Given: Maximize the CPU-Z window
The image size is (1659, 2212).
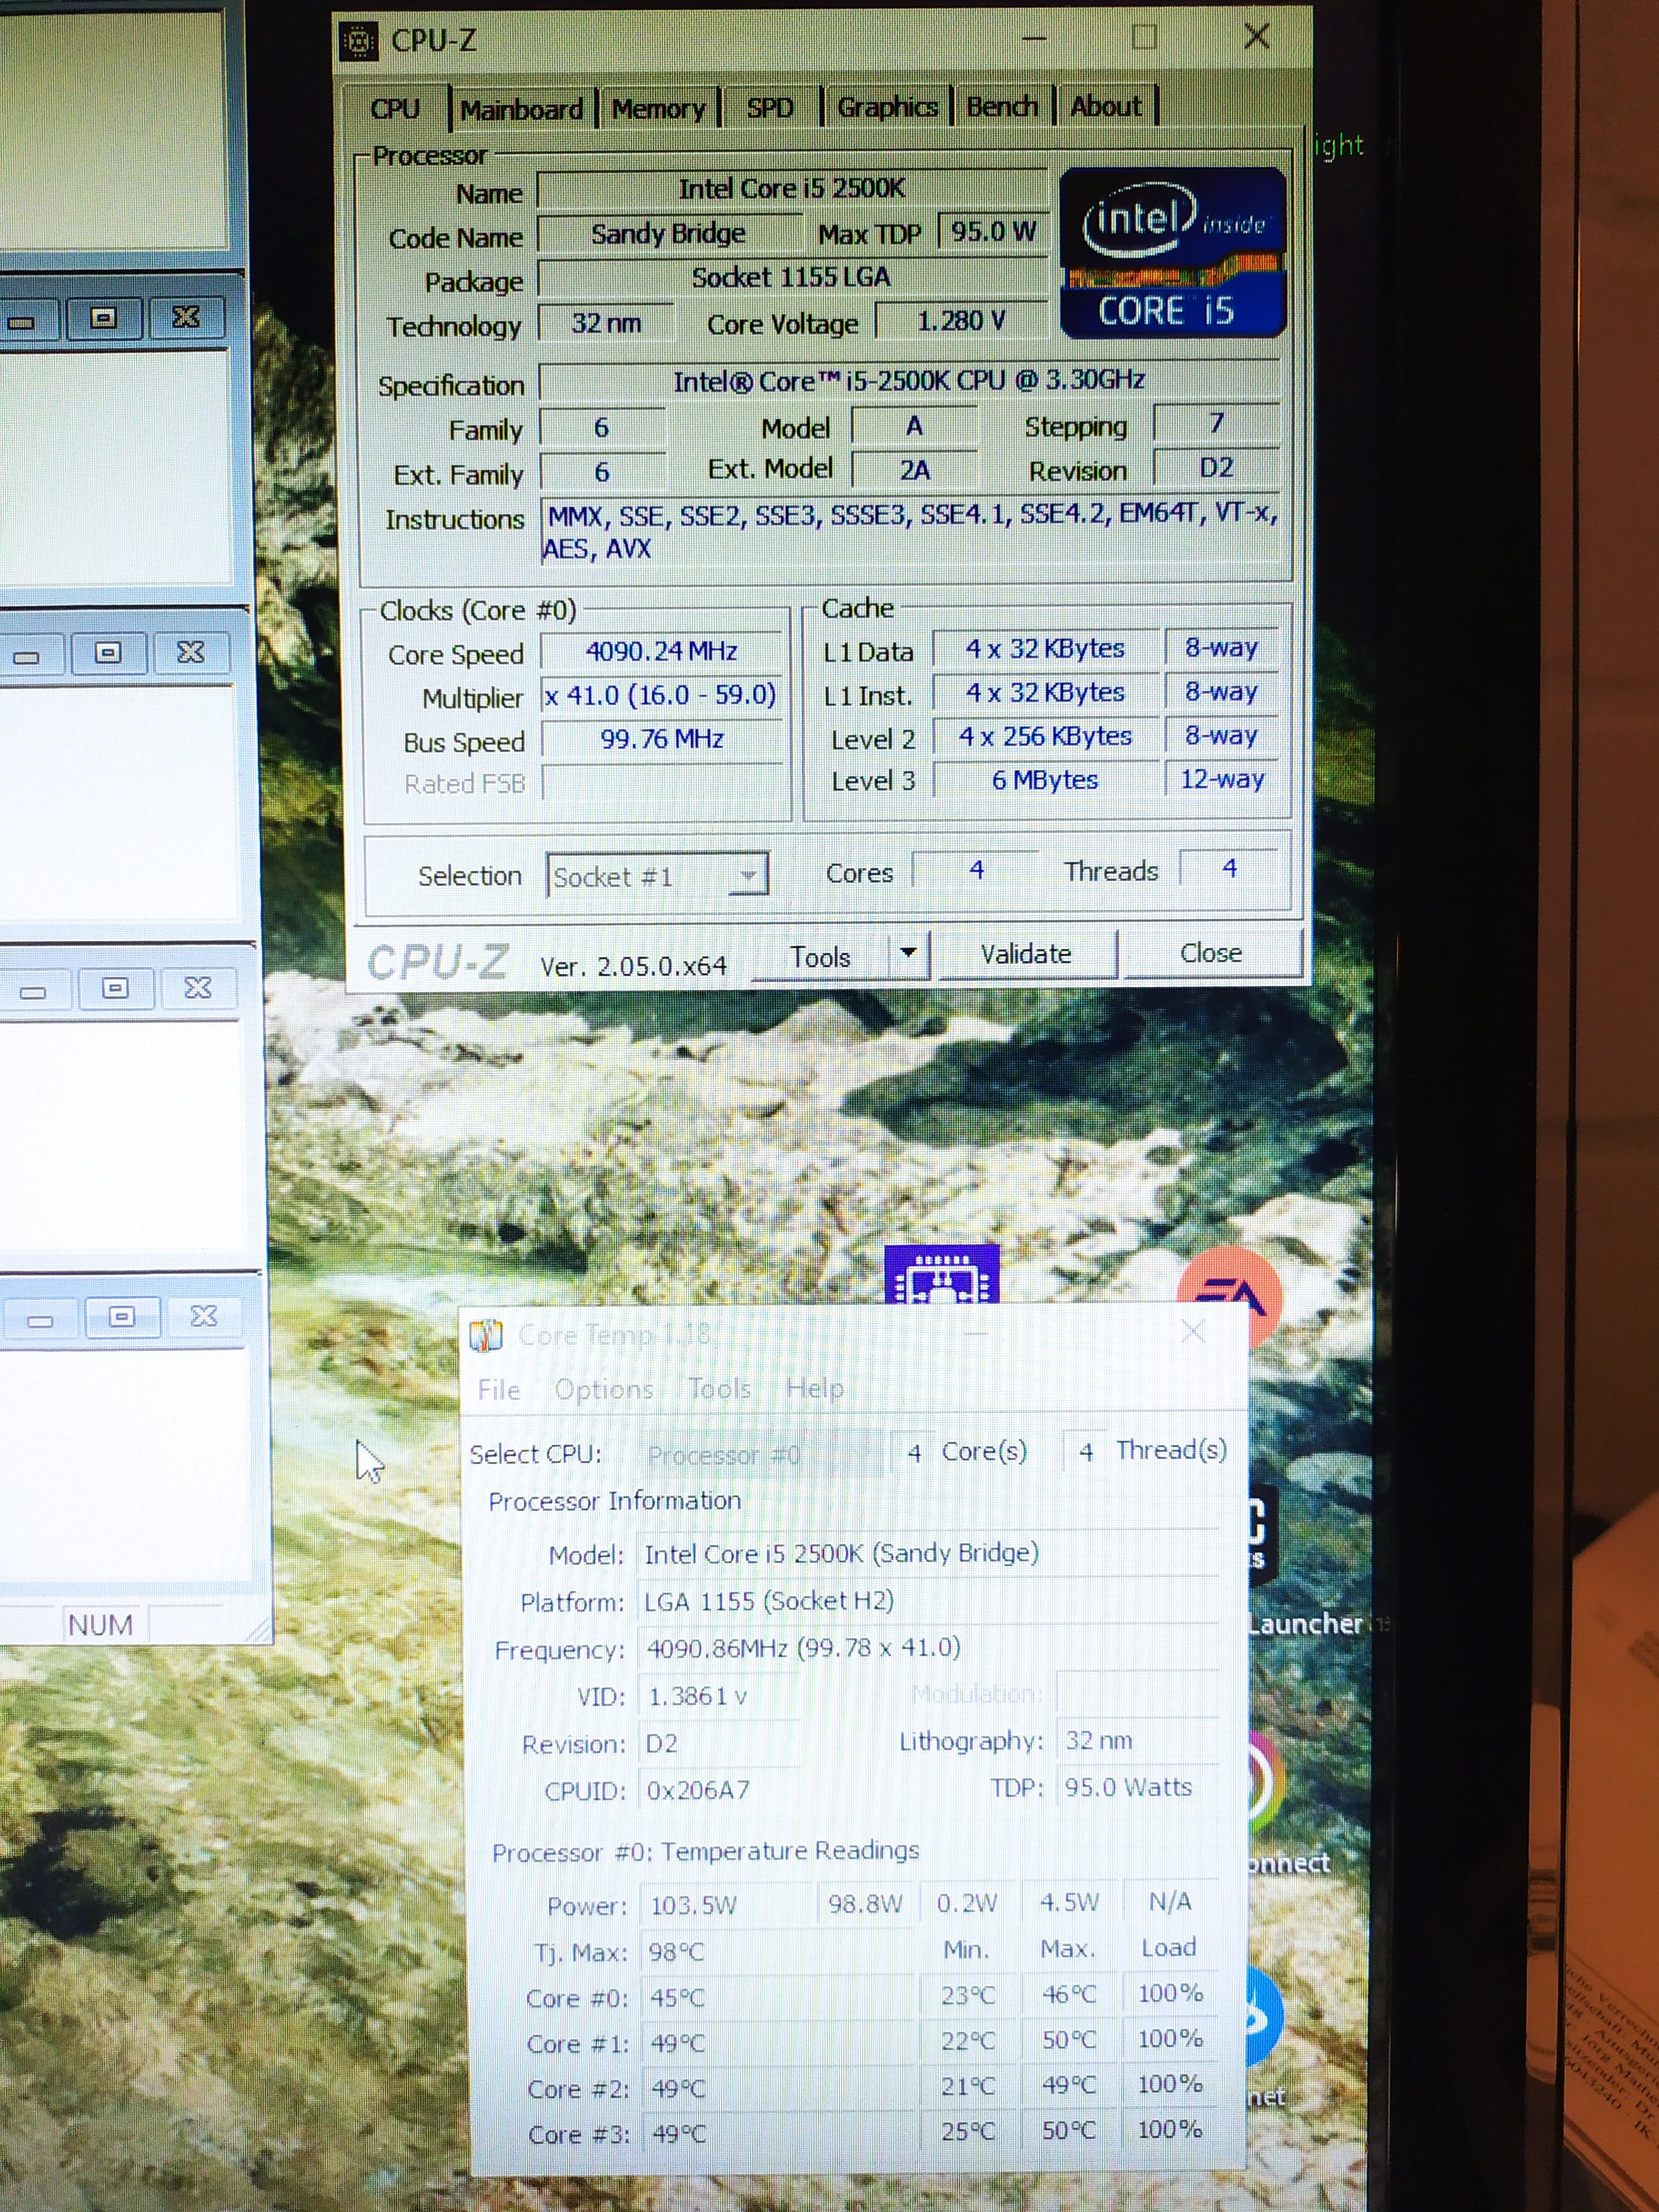Looking at the screenshot, I should (x=1144, y=38).
